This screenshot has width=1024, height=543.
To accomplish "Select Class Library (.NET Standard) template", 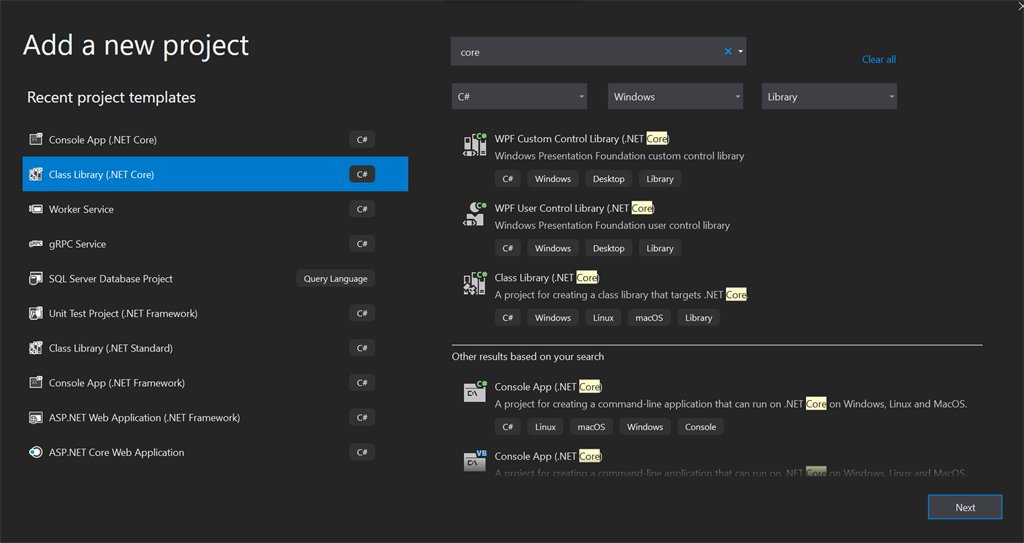I will click(x=216, y=348).
